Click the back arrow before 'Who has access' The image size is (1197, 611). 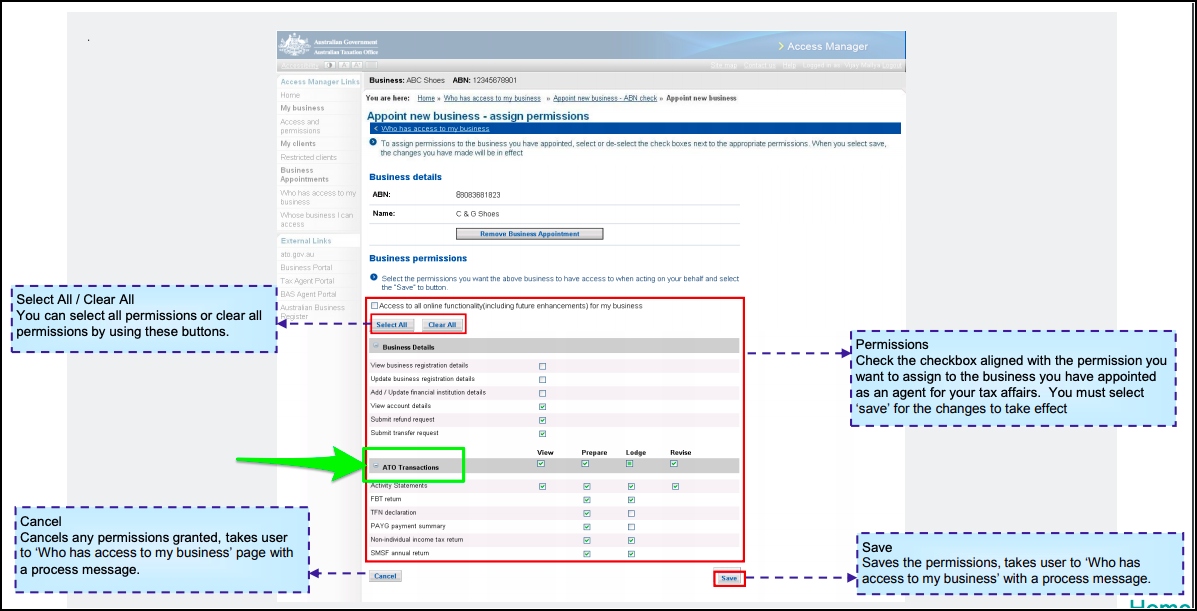coord(375,129)
